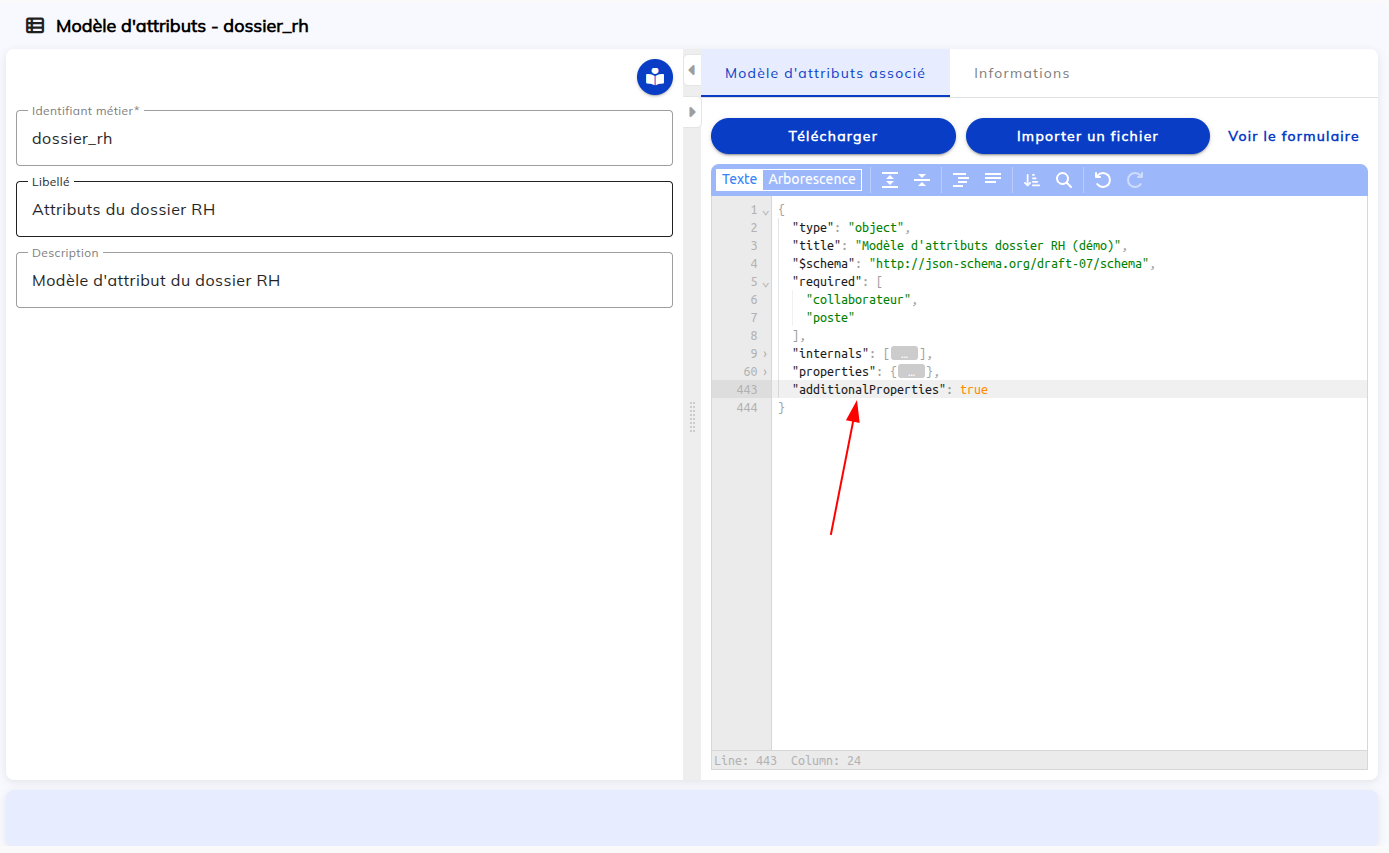Viewport: 1389px width, 853px height.
Task: Select the Modèle d'attributs associé tab
Action: [825, 73]
